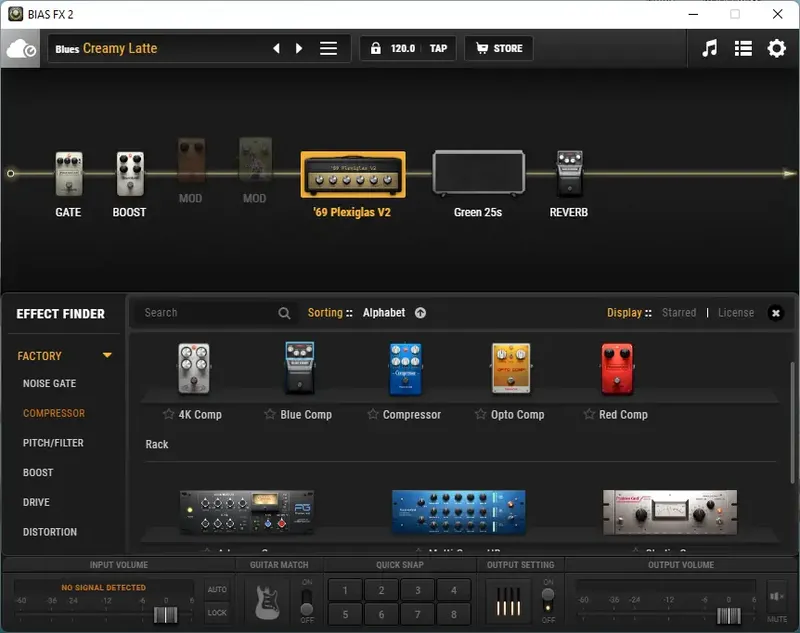Expand the FACTORY category dropdown
Screen dimensions: 800x633
click(106, 355)
